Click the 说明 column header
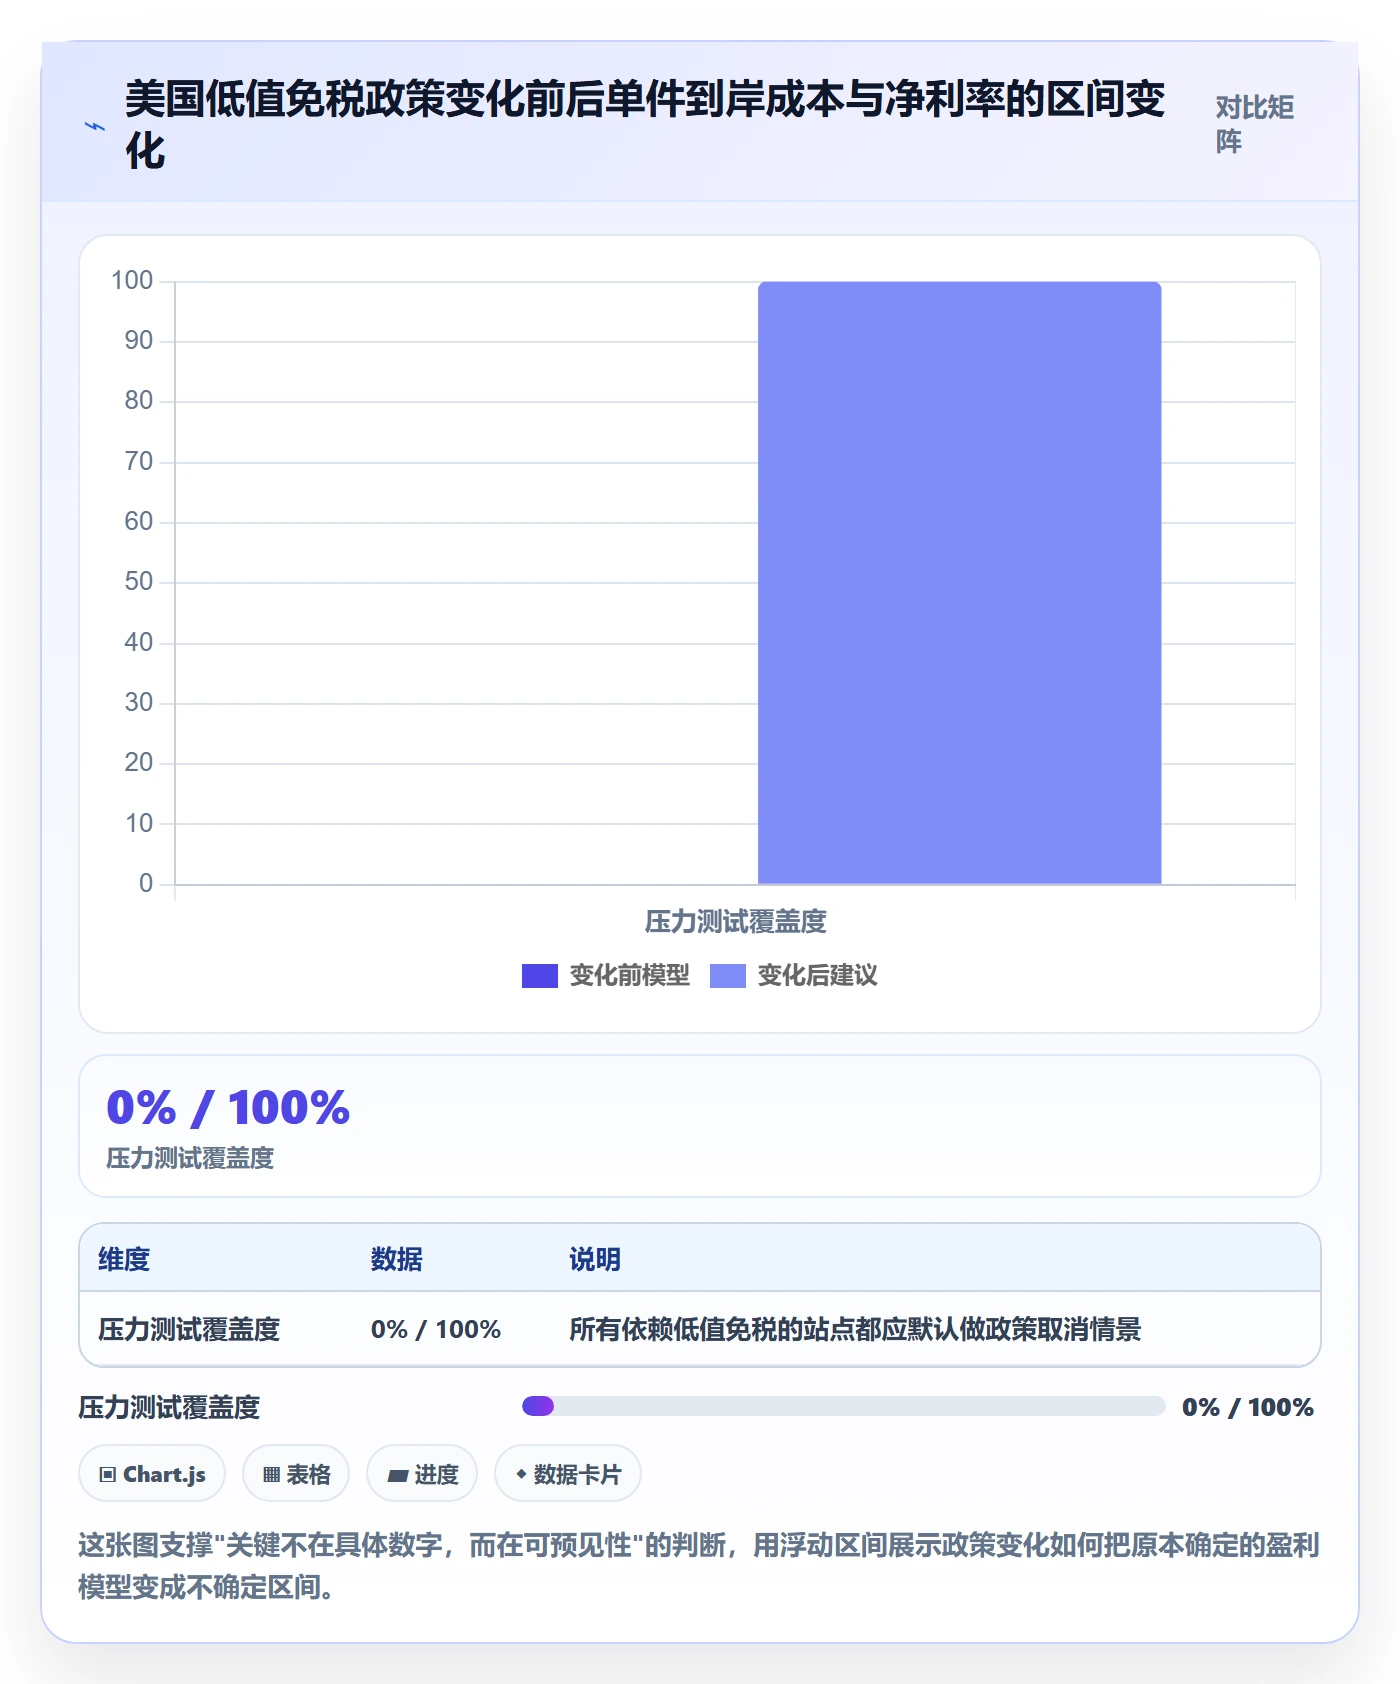 coord(595,1259)
